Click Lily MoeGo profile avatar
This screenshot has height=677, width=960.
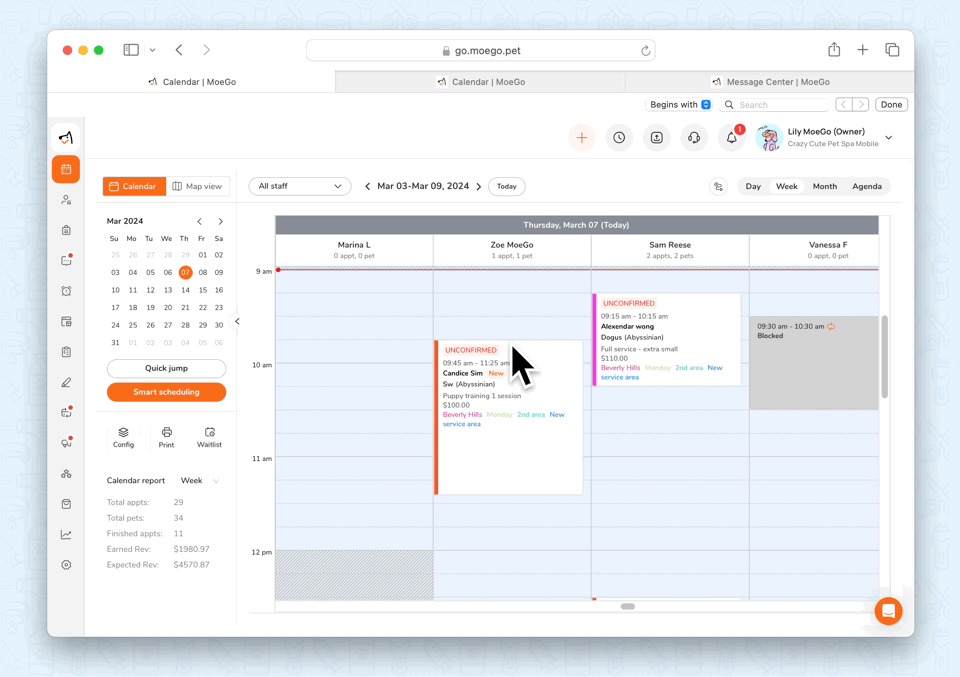(769, 138)
